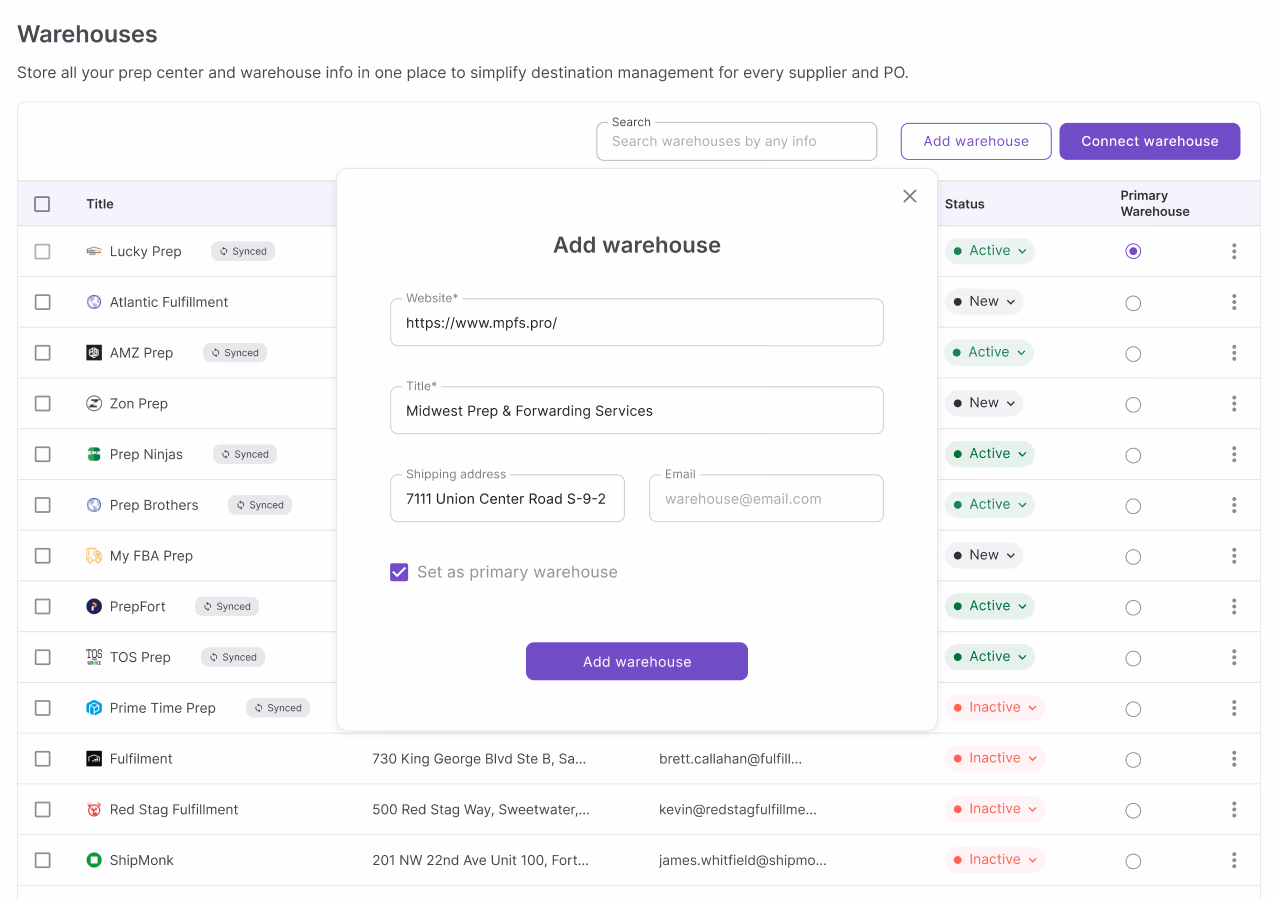
Task: Click the Website input field
Action: pyautogui.click(x=637, y=323)
